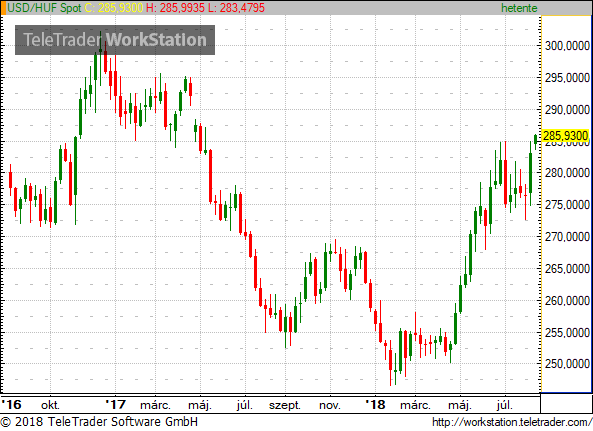The image size is (593, 431).
Task: Open the hetente timeframe selector
Action: [519, 8]
